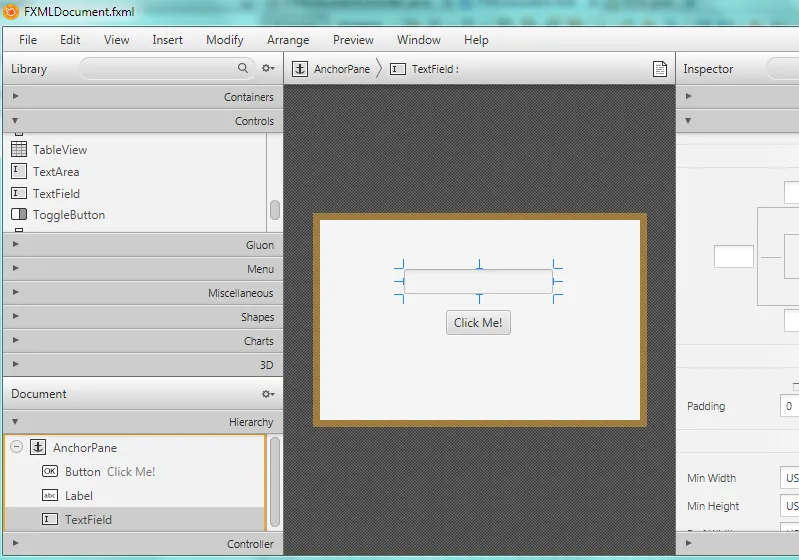The image size is (799, 560).
Task: Open the Arrange menu
Action: click(288, 40)
